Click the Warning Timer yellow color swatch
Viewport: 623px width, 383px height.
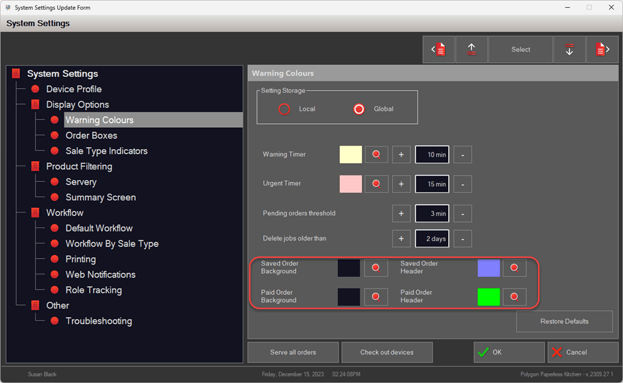click(351, 155)
